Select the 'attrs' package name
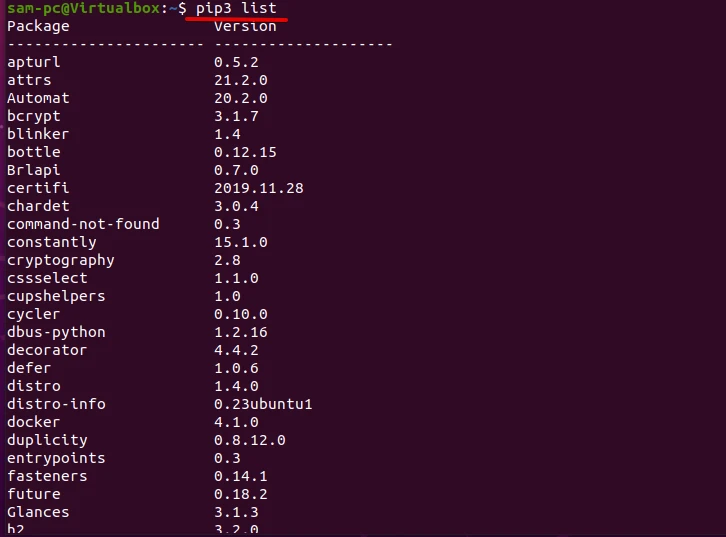The width and height of the screenshot is (726, 537). (29, 80)
